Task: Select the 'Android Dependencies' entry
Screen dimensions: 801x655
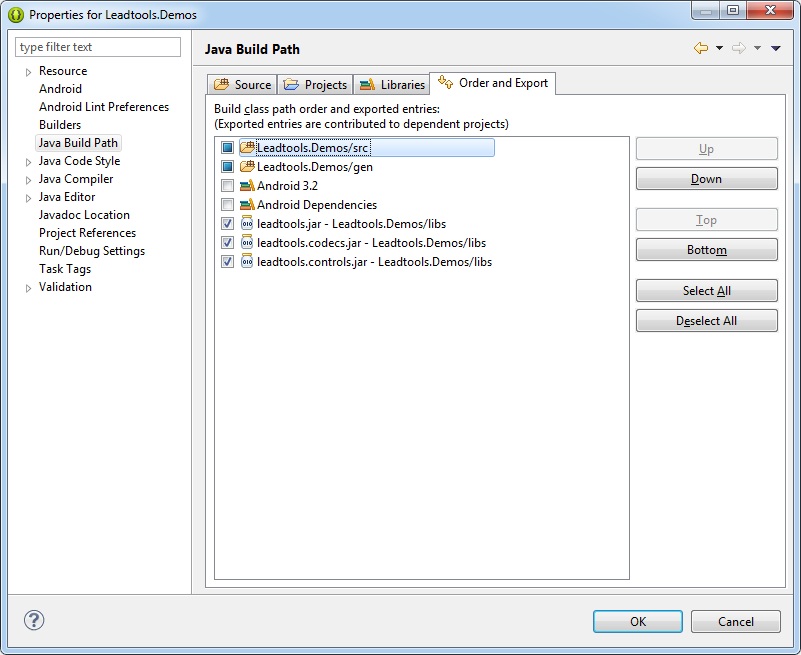Action: click(317, 204)
